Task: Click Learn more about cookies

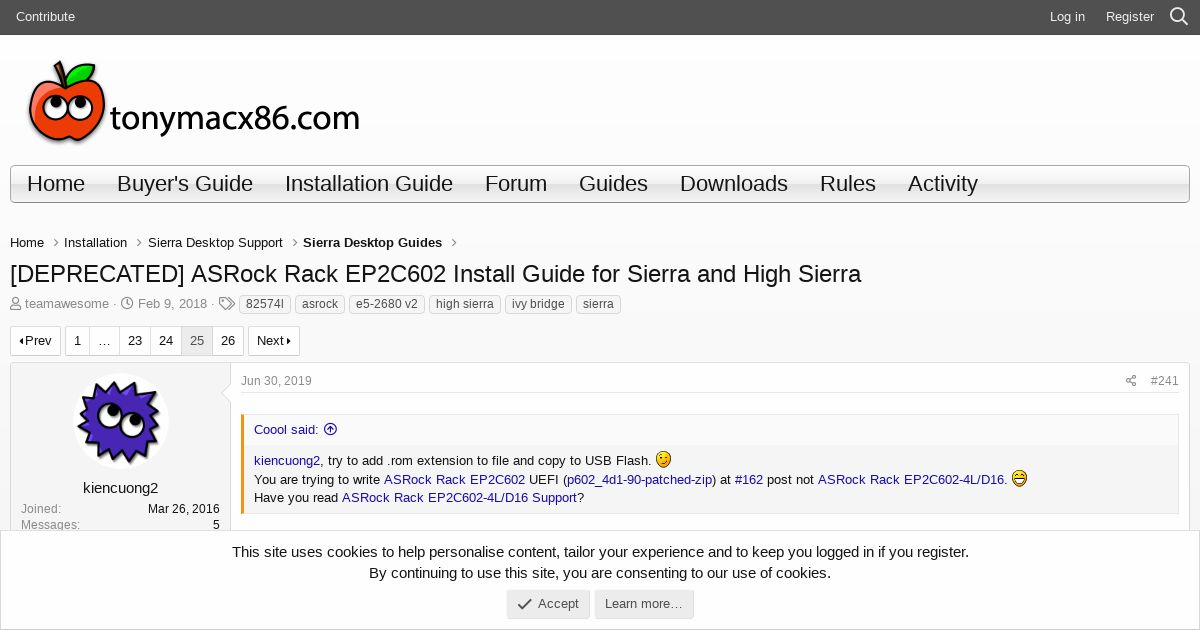Action: 644,604
